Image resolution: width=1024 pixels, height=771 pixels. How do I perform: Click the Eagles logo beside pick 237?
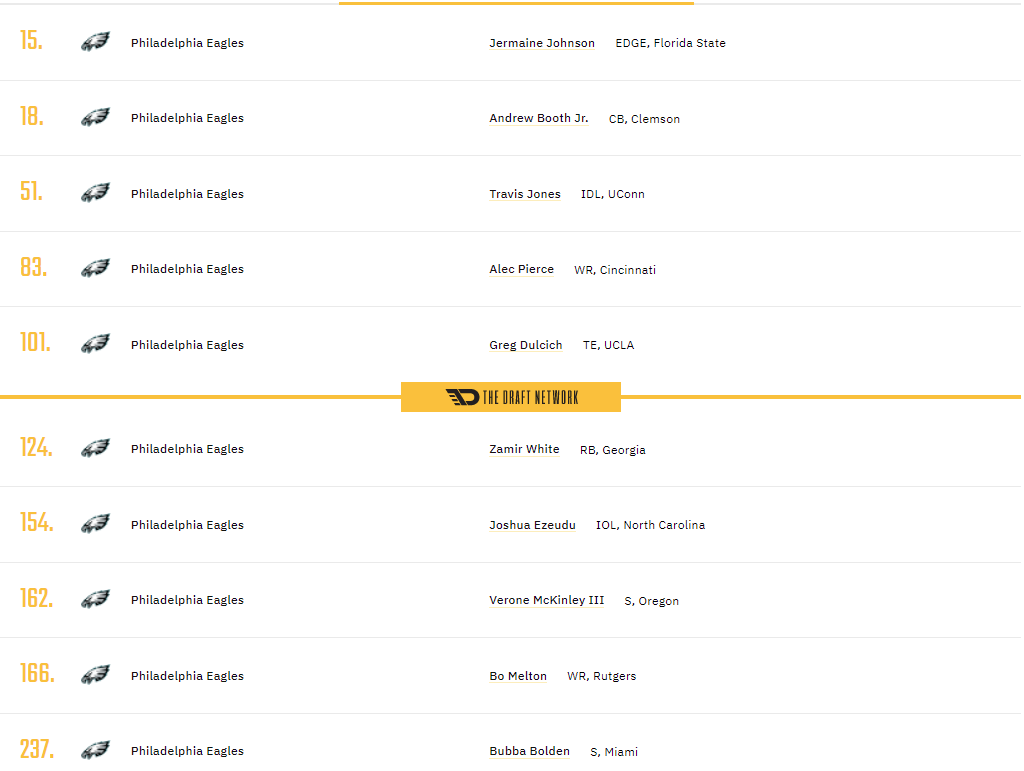click(95, 750)
